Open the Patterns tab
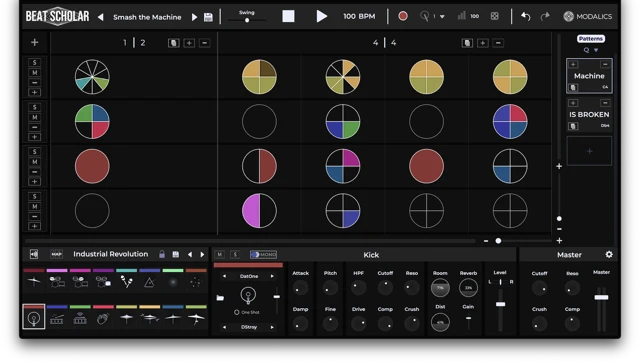 pos(590,39)
